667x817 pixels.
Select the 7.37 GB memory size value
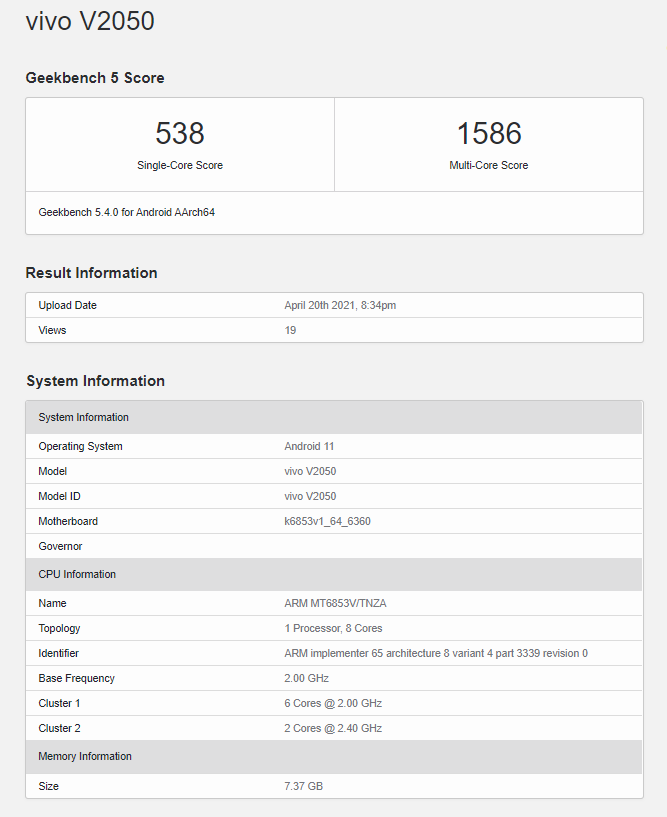[304, 786]
